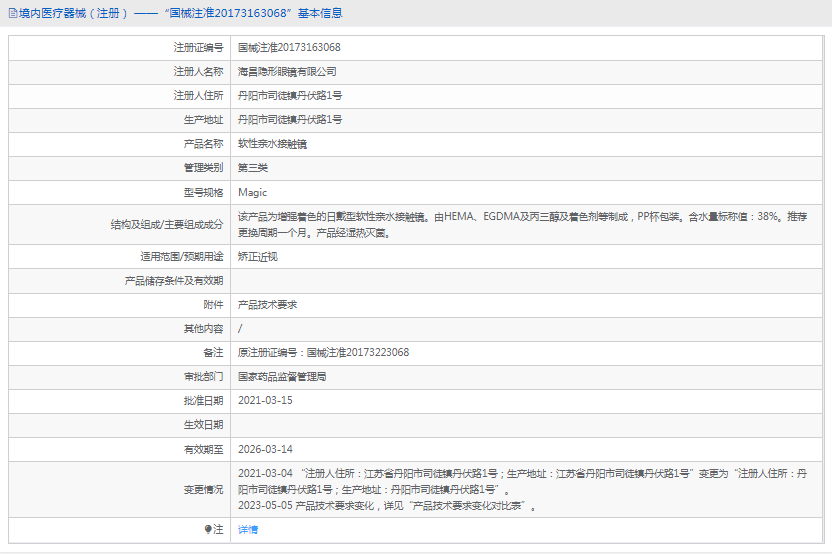The height and width of the screenshot is (554, 832).
Task: Select 丹阳市司徒镇丹伏路1号 in the 注册人住所 row
Action: tap(290, 96)
